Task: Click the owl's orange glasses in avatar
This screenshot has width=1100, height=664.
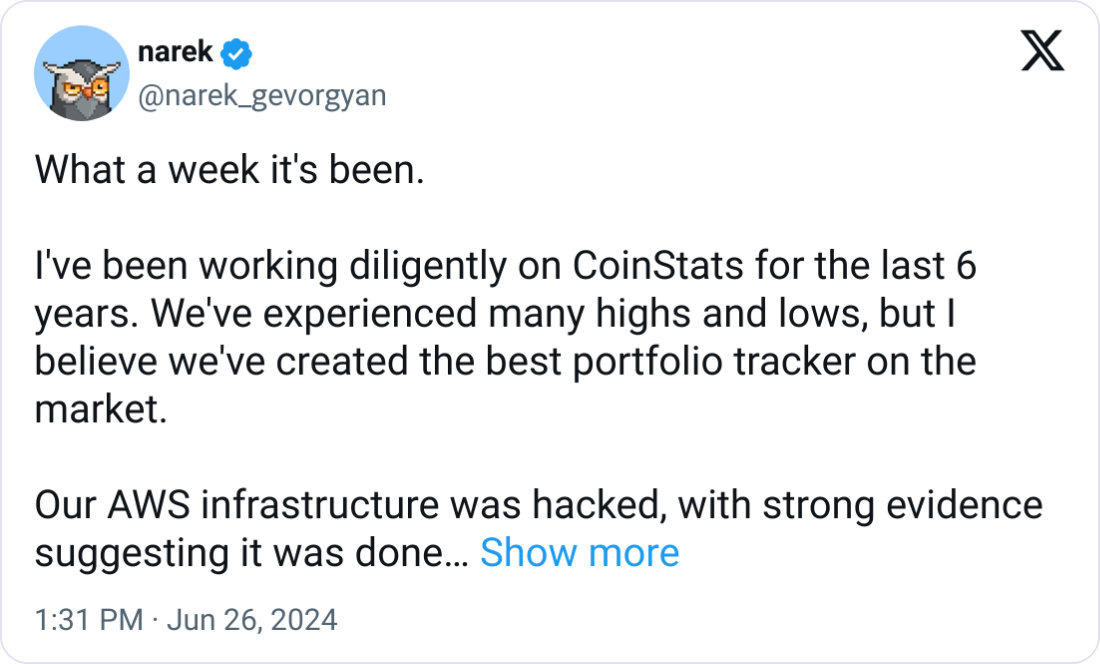Action: [x=83, y=88]
